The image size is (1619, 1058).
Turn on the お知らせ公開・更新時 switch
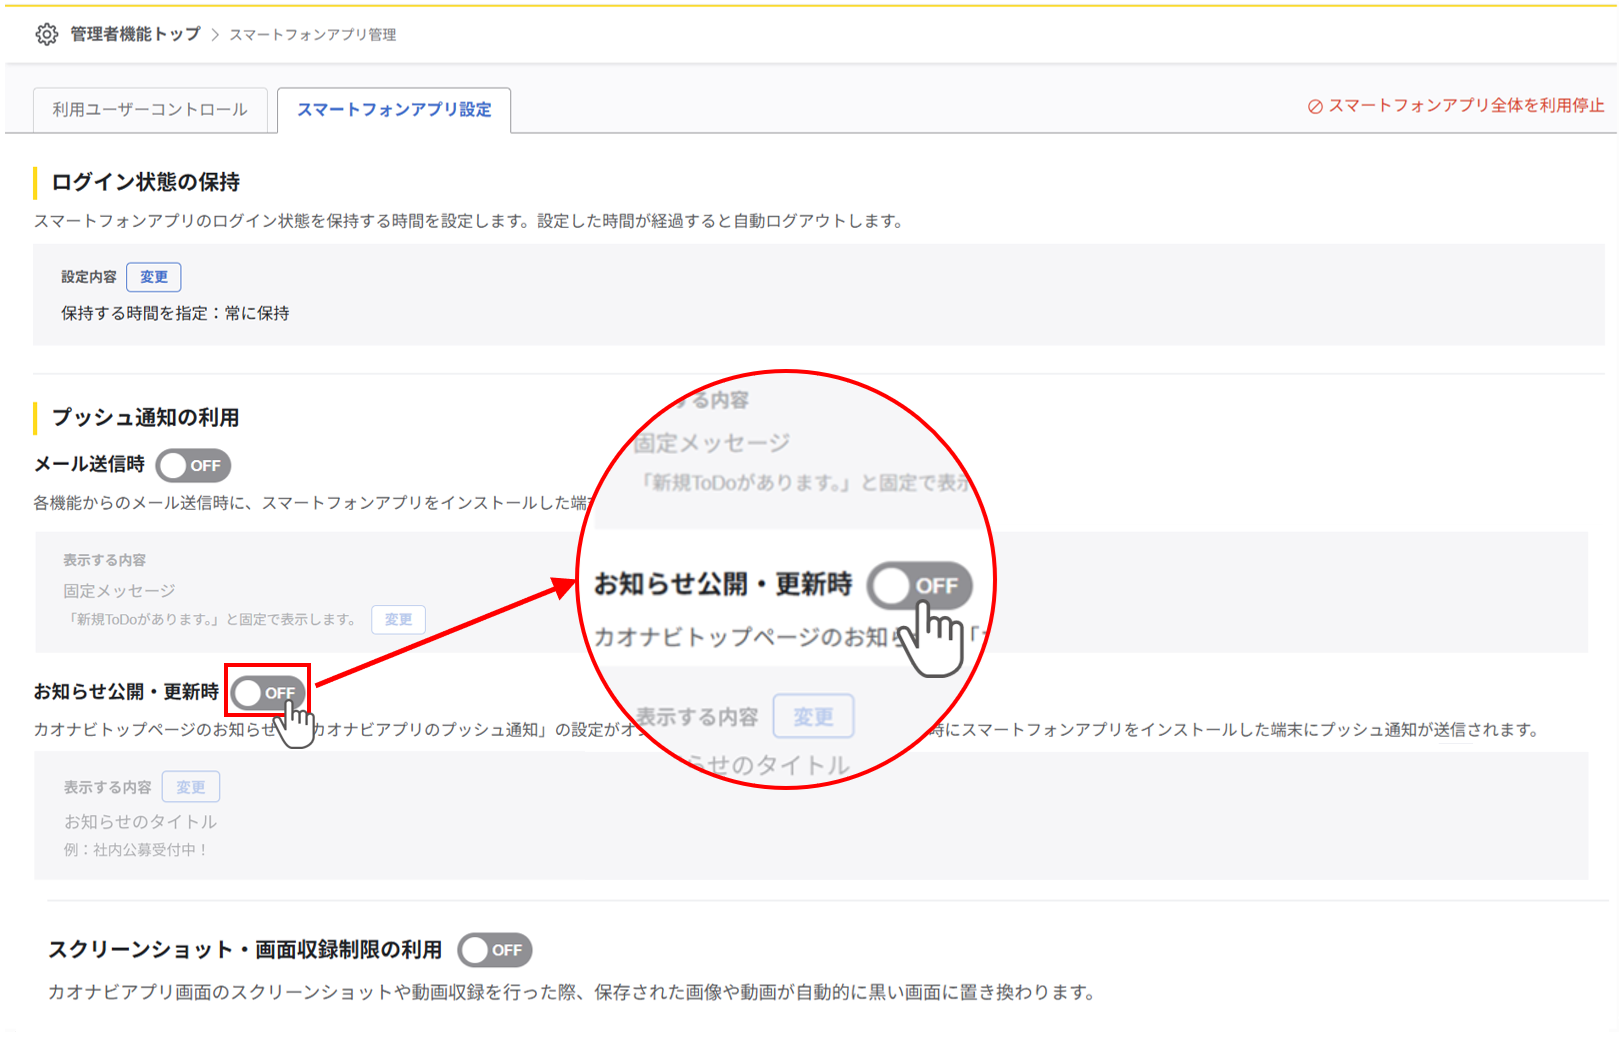(x=267, y=691)
